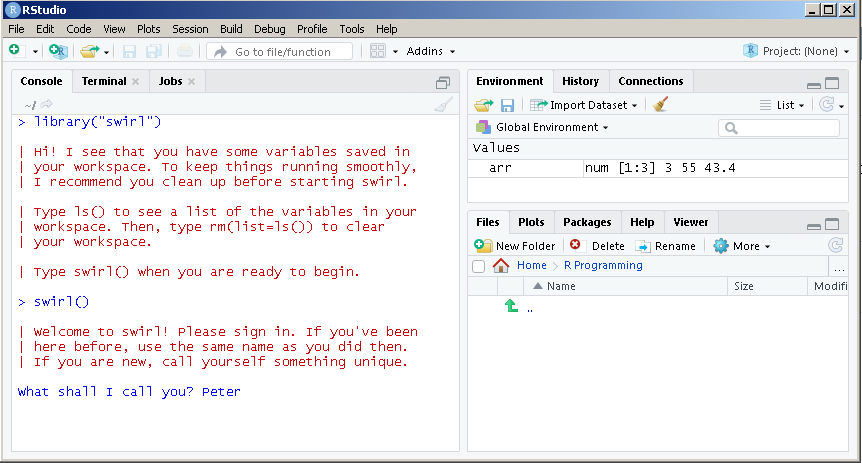Open the Build menu
This screenshot has height=463, width=862.
click(x=231, y=29)
